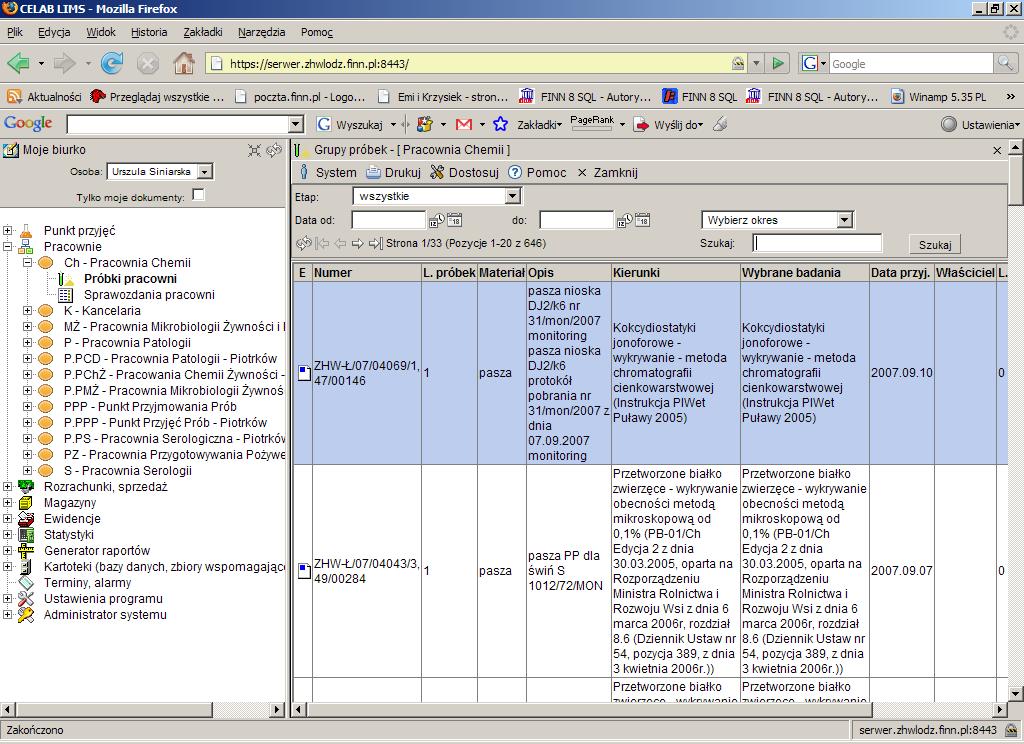Expand Administrator systemu node

pos(7,615)
